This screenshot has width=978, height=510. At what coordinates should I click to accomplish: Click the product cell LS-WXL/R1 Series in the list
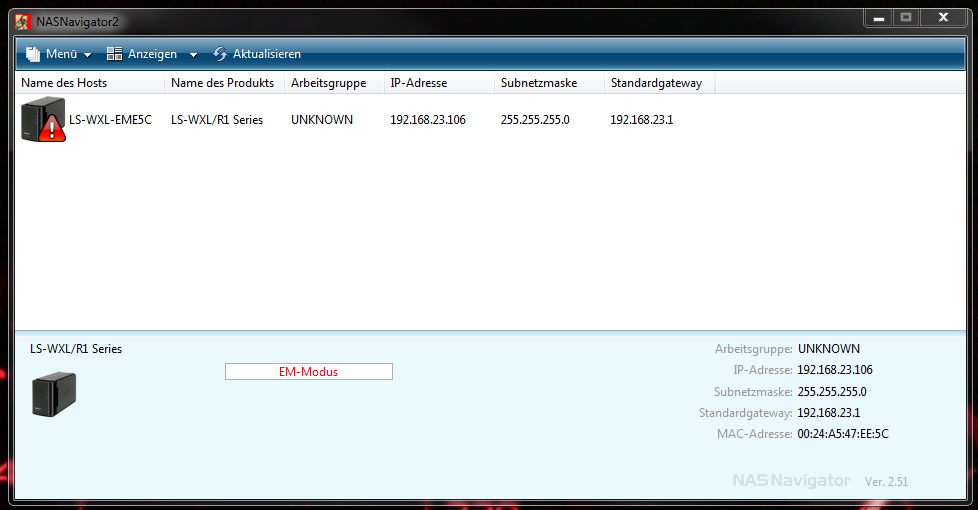tap(217, 120)
